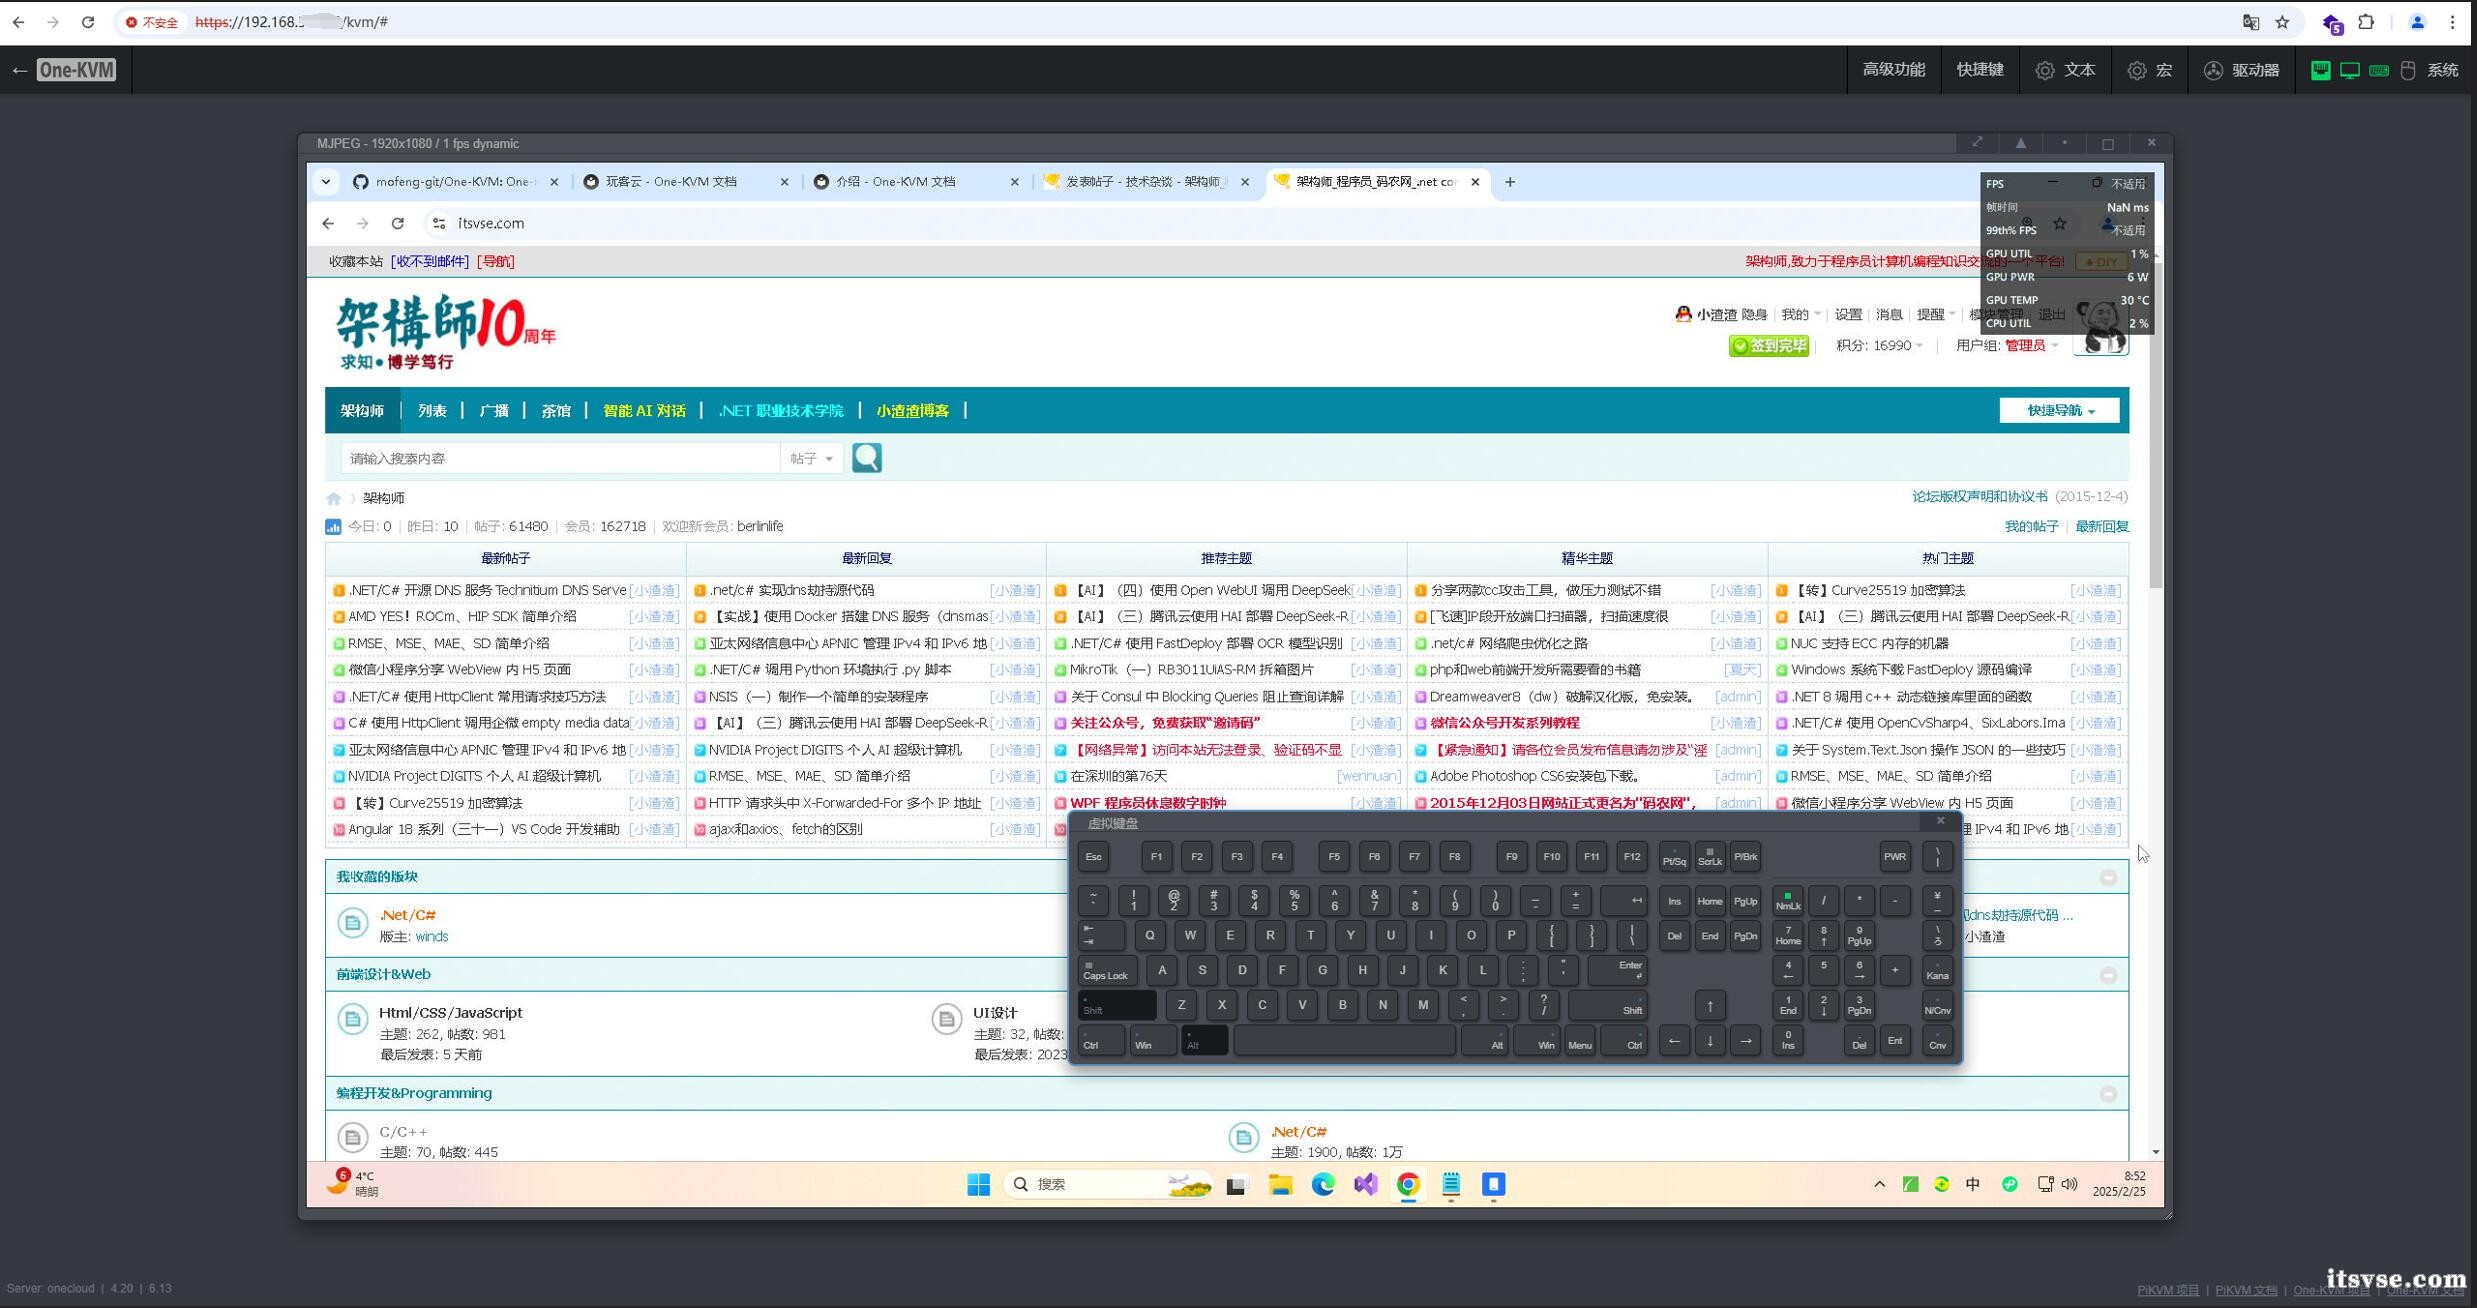Click the PWR key on virtual keyboard
Image resolution: width=2477 pixels, height=1308 pixels.
(x=1894, y=857)
